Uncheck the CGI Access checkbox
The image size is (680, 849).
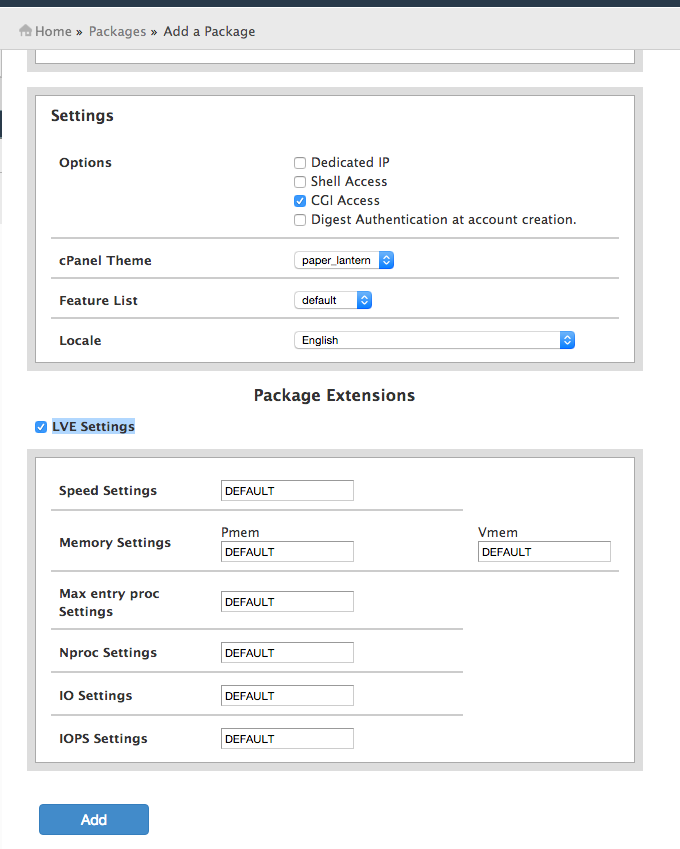point(300,201)
